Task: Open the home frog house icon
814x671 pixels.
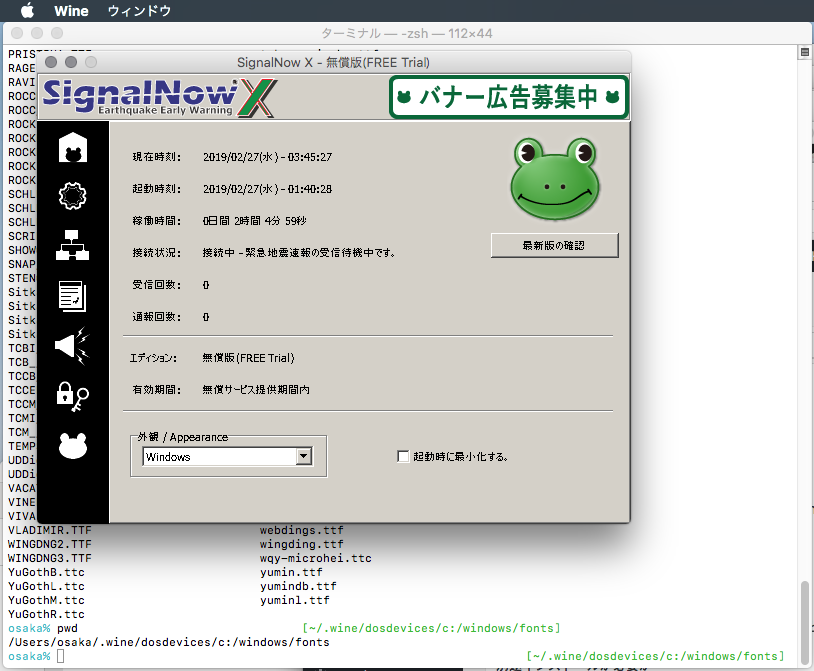Action: (x=73, y=147)
